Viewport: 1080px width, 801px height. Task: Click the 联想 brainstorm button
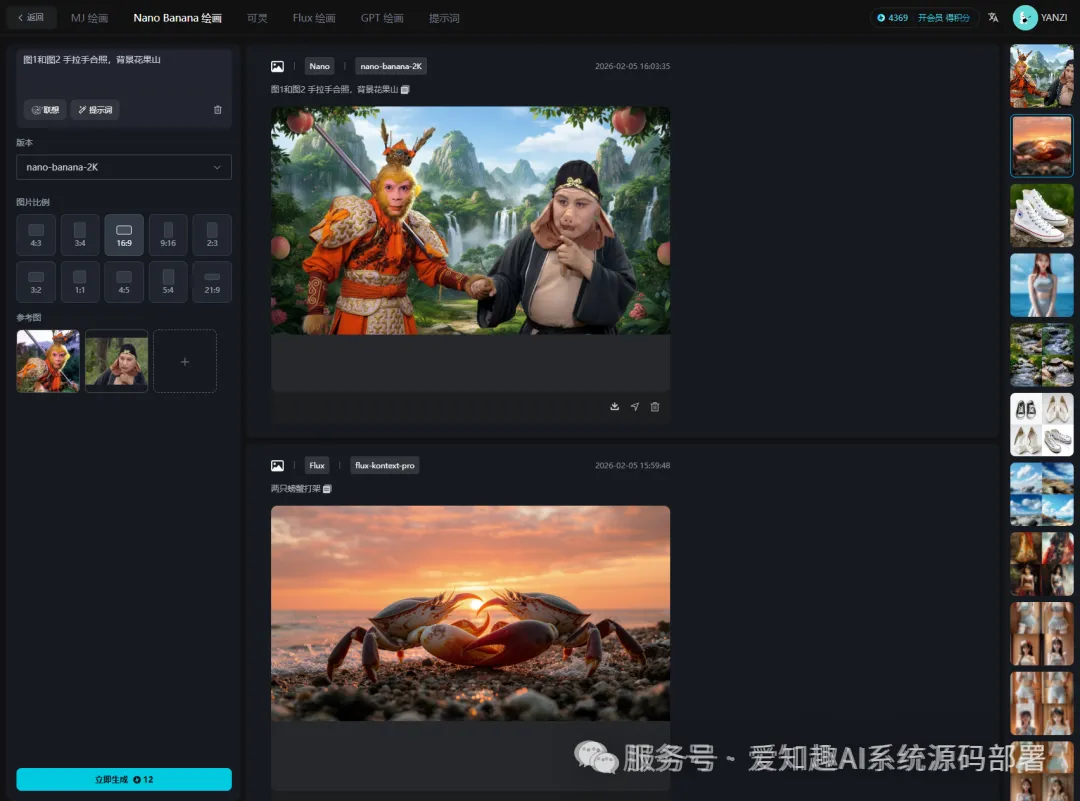point(45,110)
